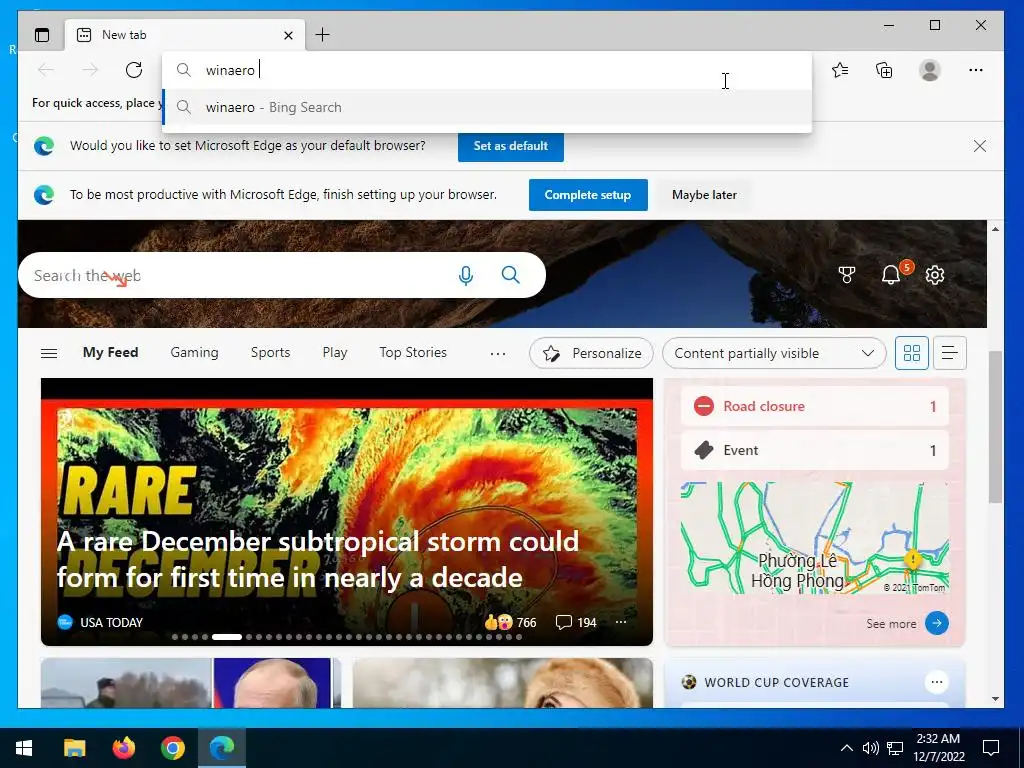Open the profile avatar icon
Viewport: 1024px width, 768px height.
[x=929, y=70]
